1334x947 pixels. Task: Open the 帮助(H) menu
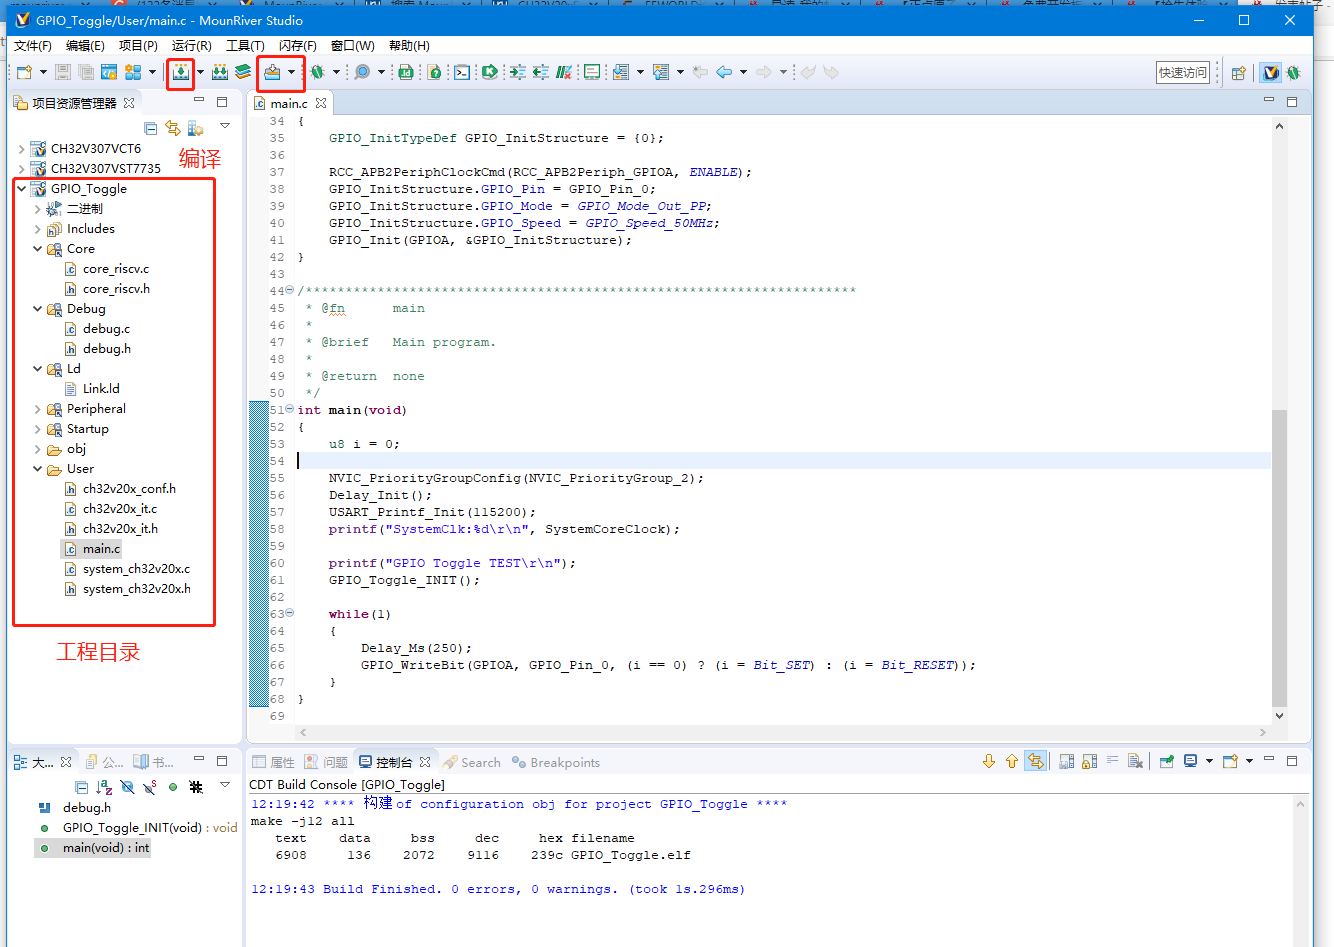click(x=409, y=45)
